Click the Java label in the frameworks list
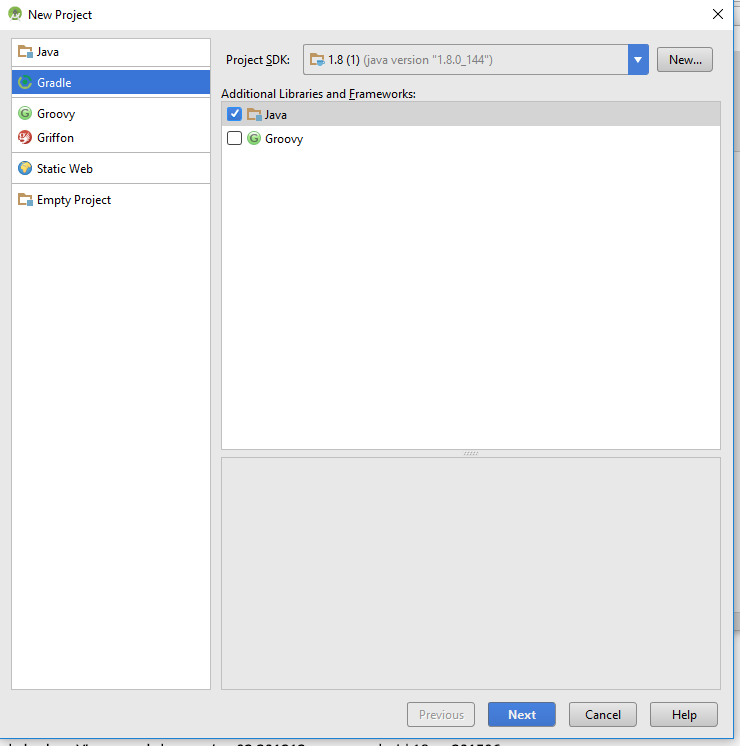Image resolution: width=740 pixels, height=746 pixels. point(276,115)
